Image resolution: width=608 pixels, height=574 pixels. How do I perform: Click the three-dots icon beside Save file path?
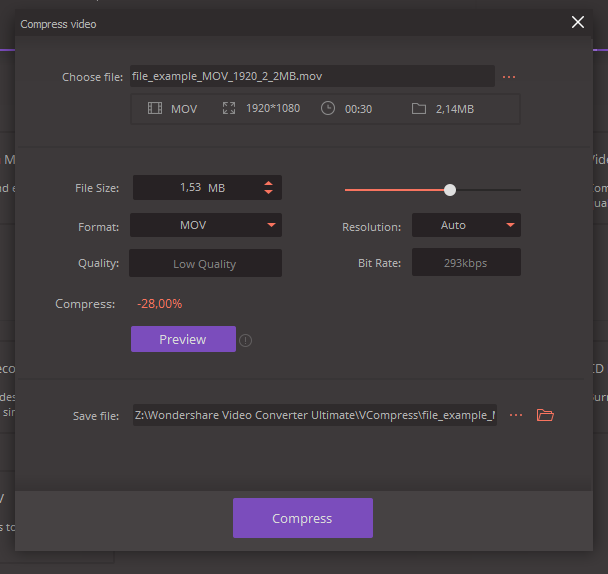pyautogui.click(x=516, y=415)
